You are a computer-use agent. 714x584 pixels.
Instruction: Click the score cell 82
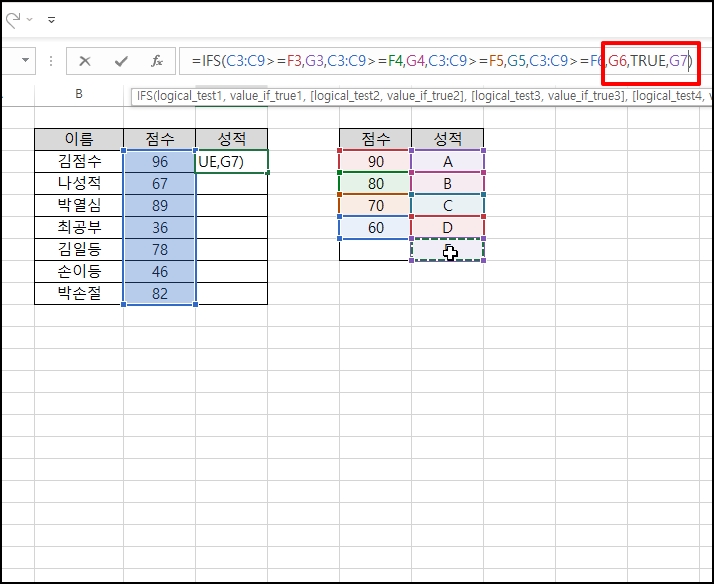click(x=160, y=294)
